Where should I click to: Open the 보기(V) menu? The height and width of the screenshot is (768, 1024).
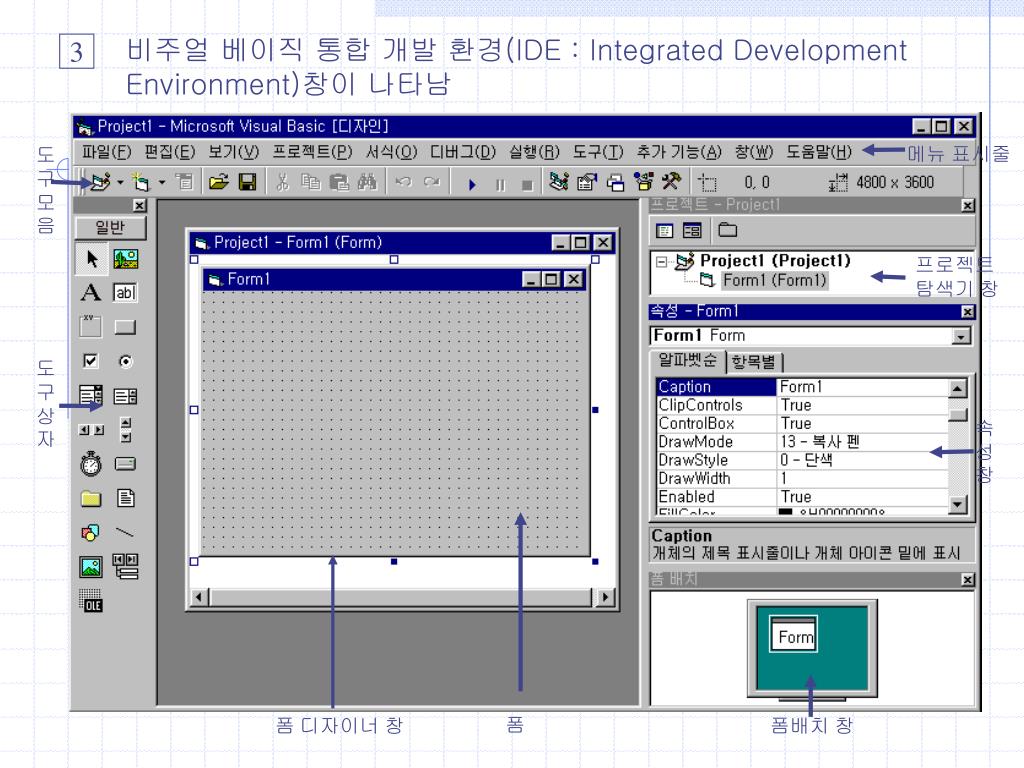pyautogui.click(x=233, y=152)
